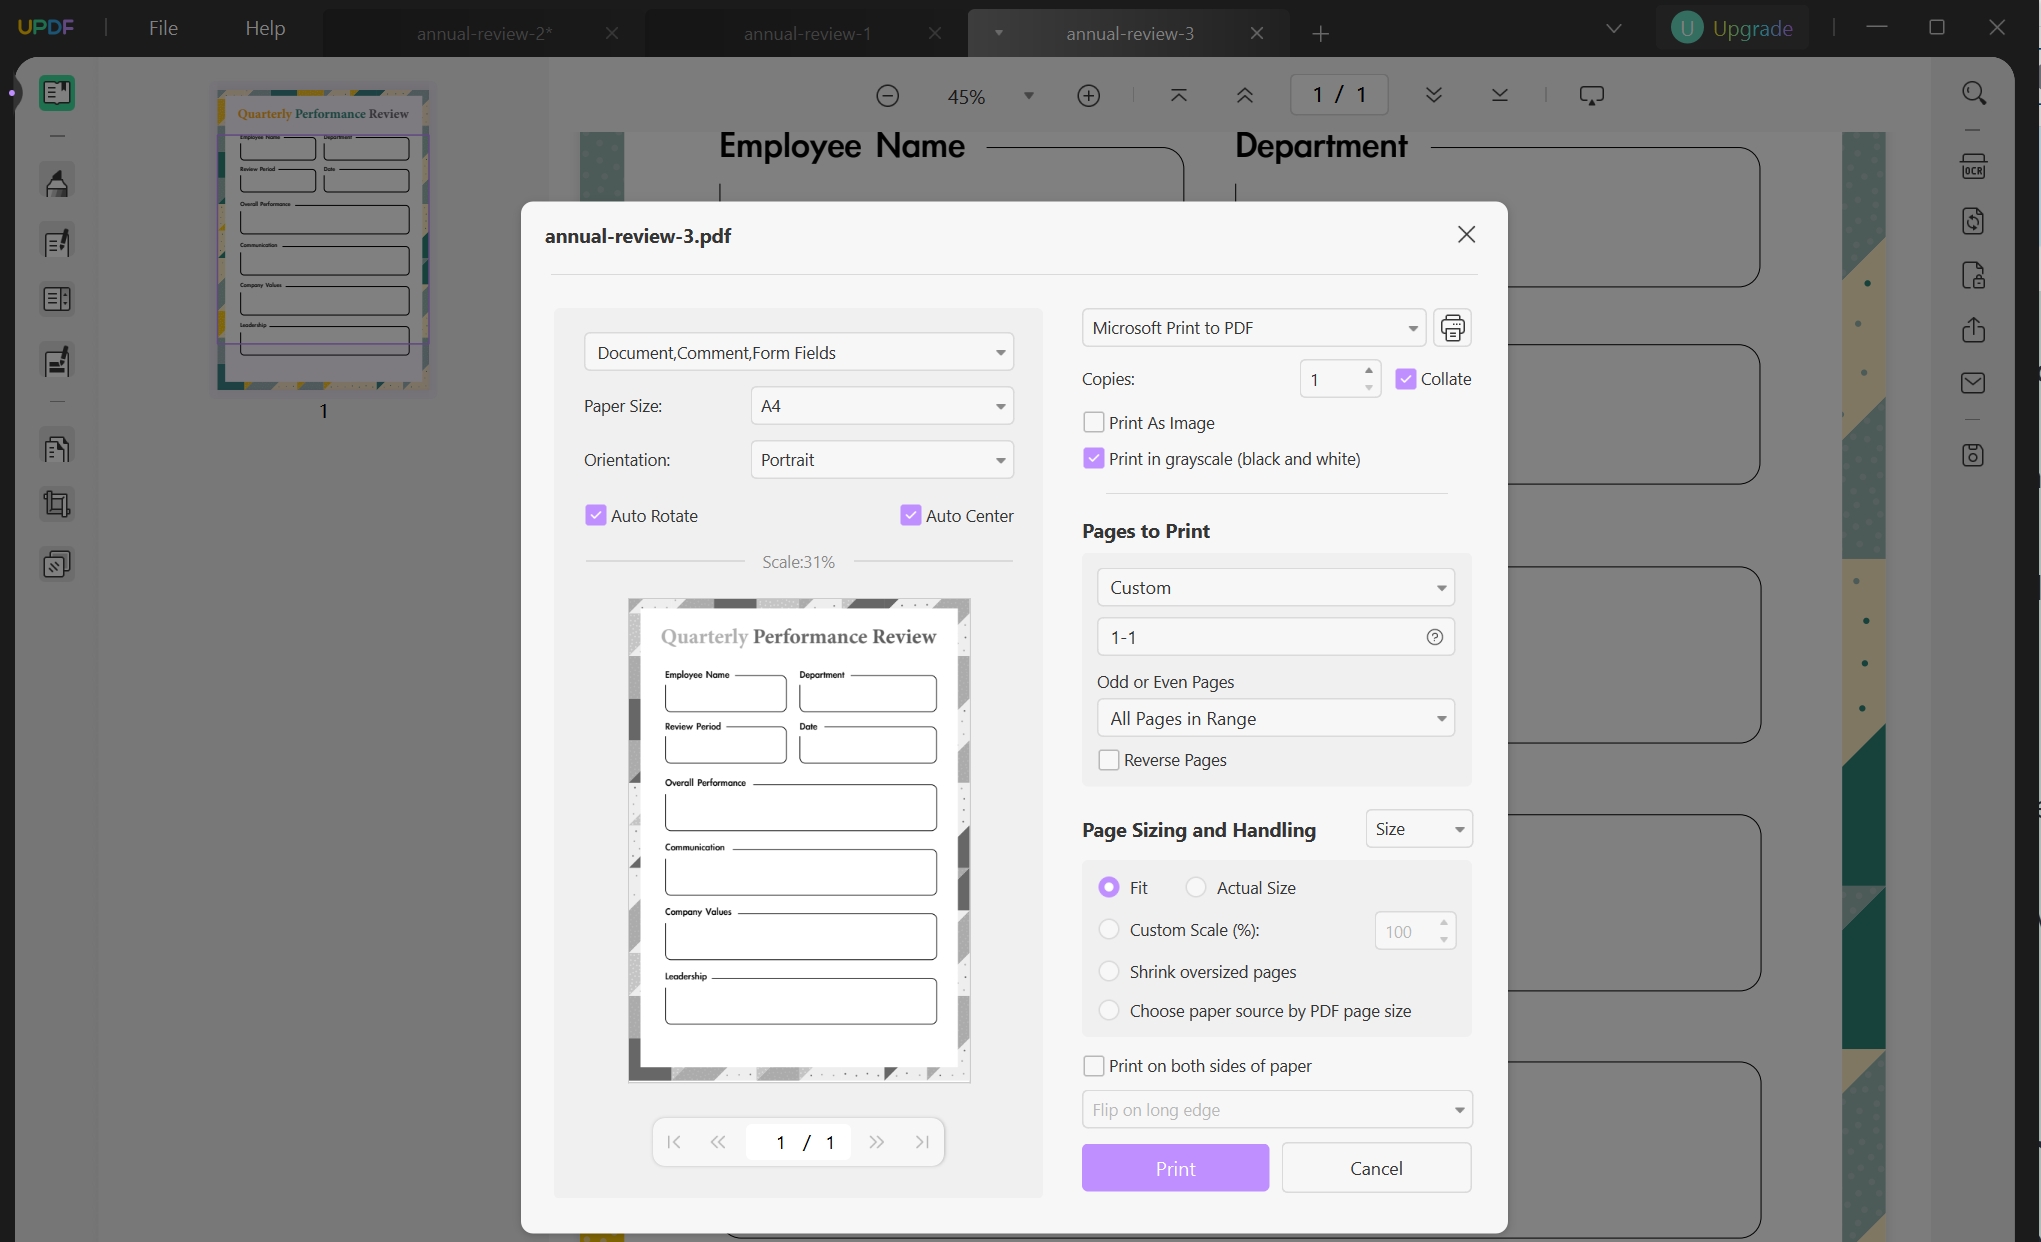The image size is (2041, 1242).
Task: Open the Microsoft Print to PDF printer dropdown
Action: click(x=1253, y=328)
